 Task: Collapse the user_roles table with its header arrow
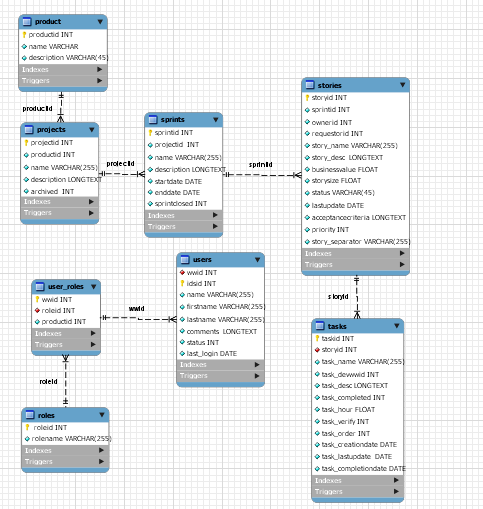click(x=94, y=286)
